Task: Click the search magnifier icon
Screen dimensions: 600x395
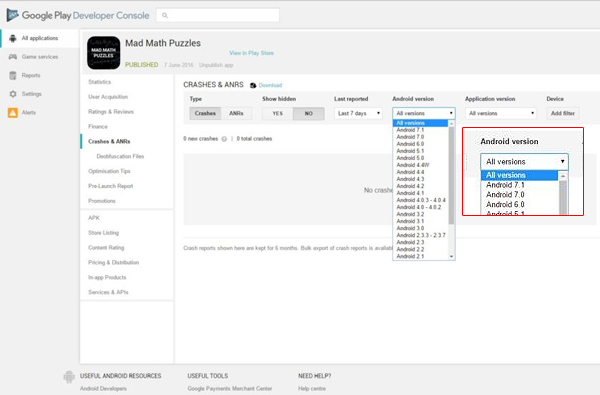Action: pyautogui.click(x=165, y=15)
